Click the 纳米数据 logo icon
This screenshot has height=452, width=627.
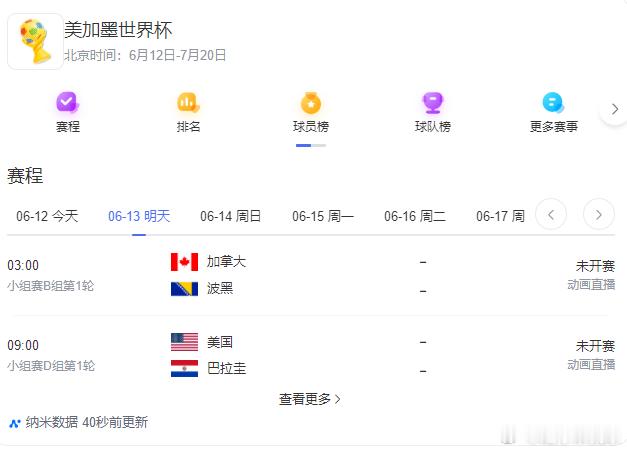point(15,423)
